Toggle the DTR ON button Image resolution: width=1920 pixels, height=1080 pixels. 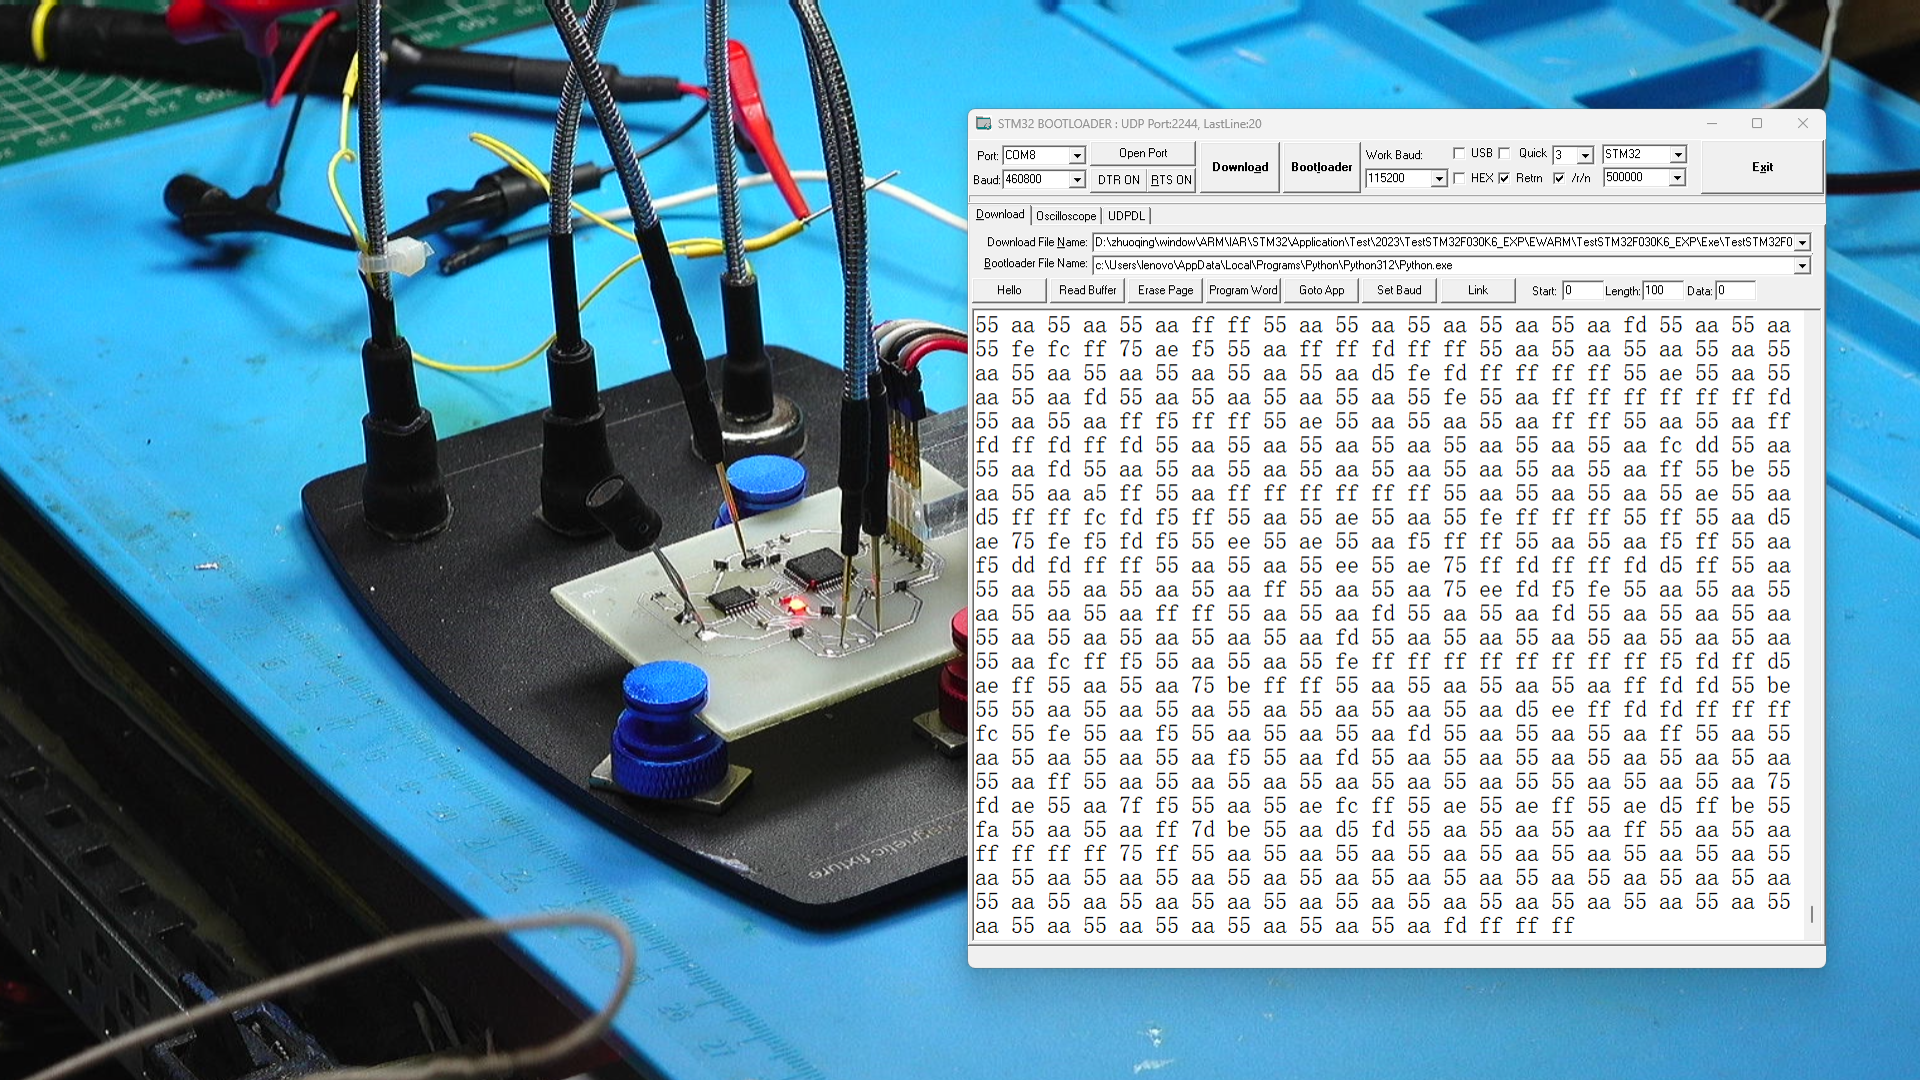[x=1118, y=180]
